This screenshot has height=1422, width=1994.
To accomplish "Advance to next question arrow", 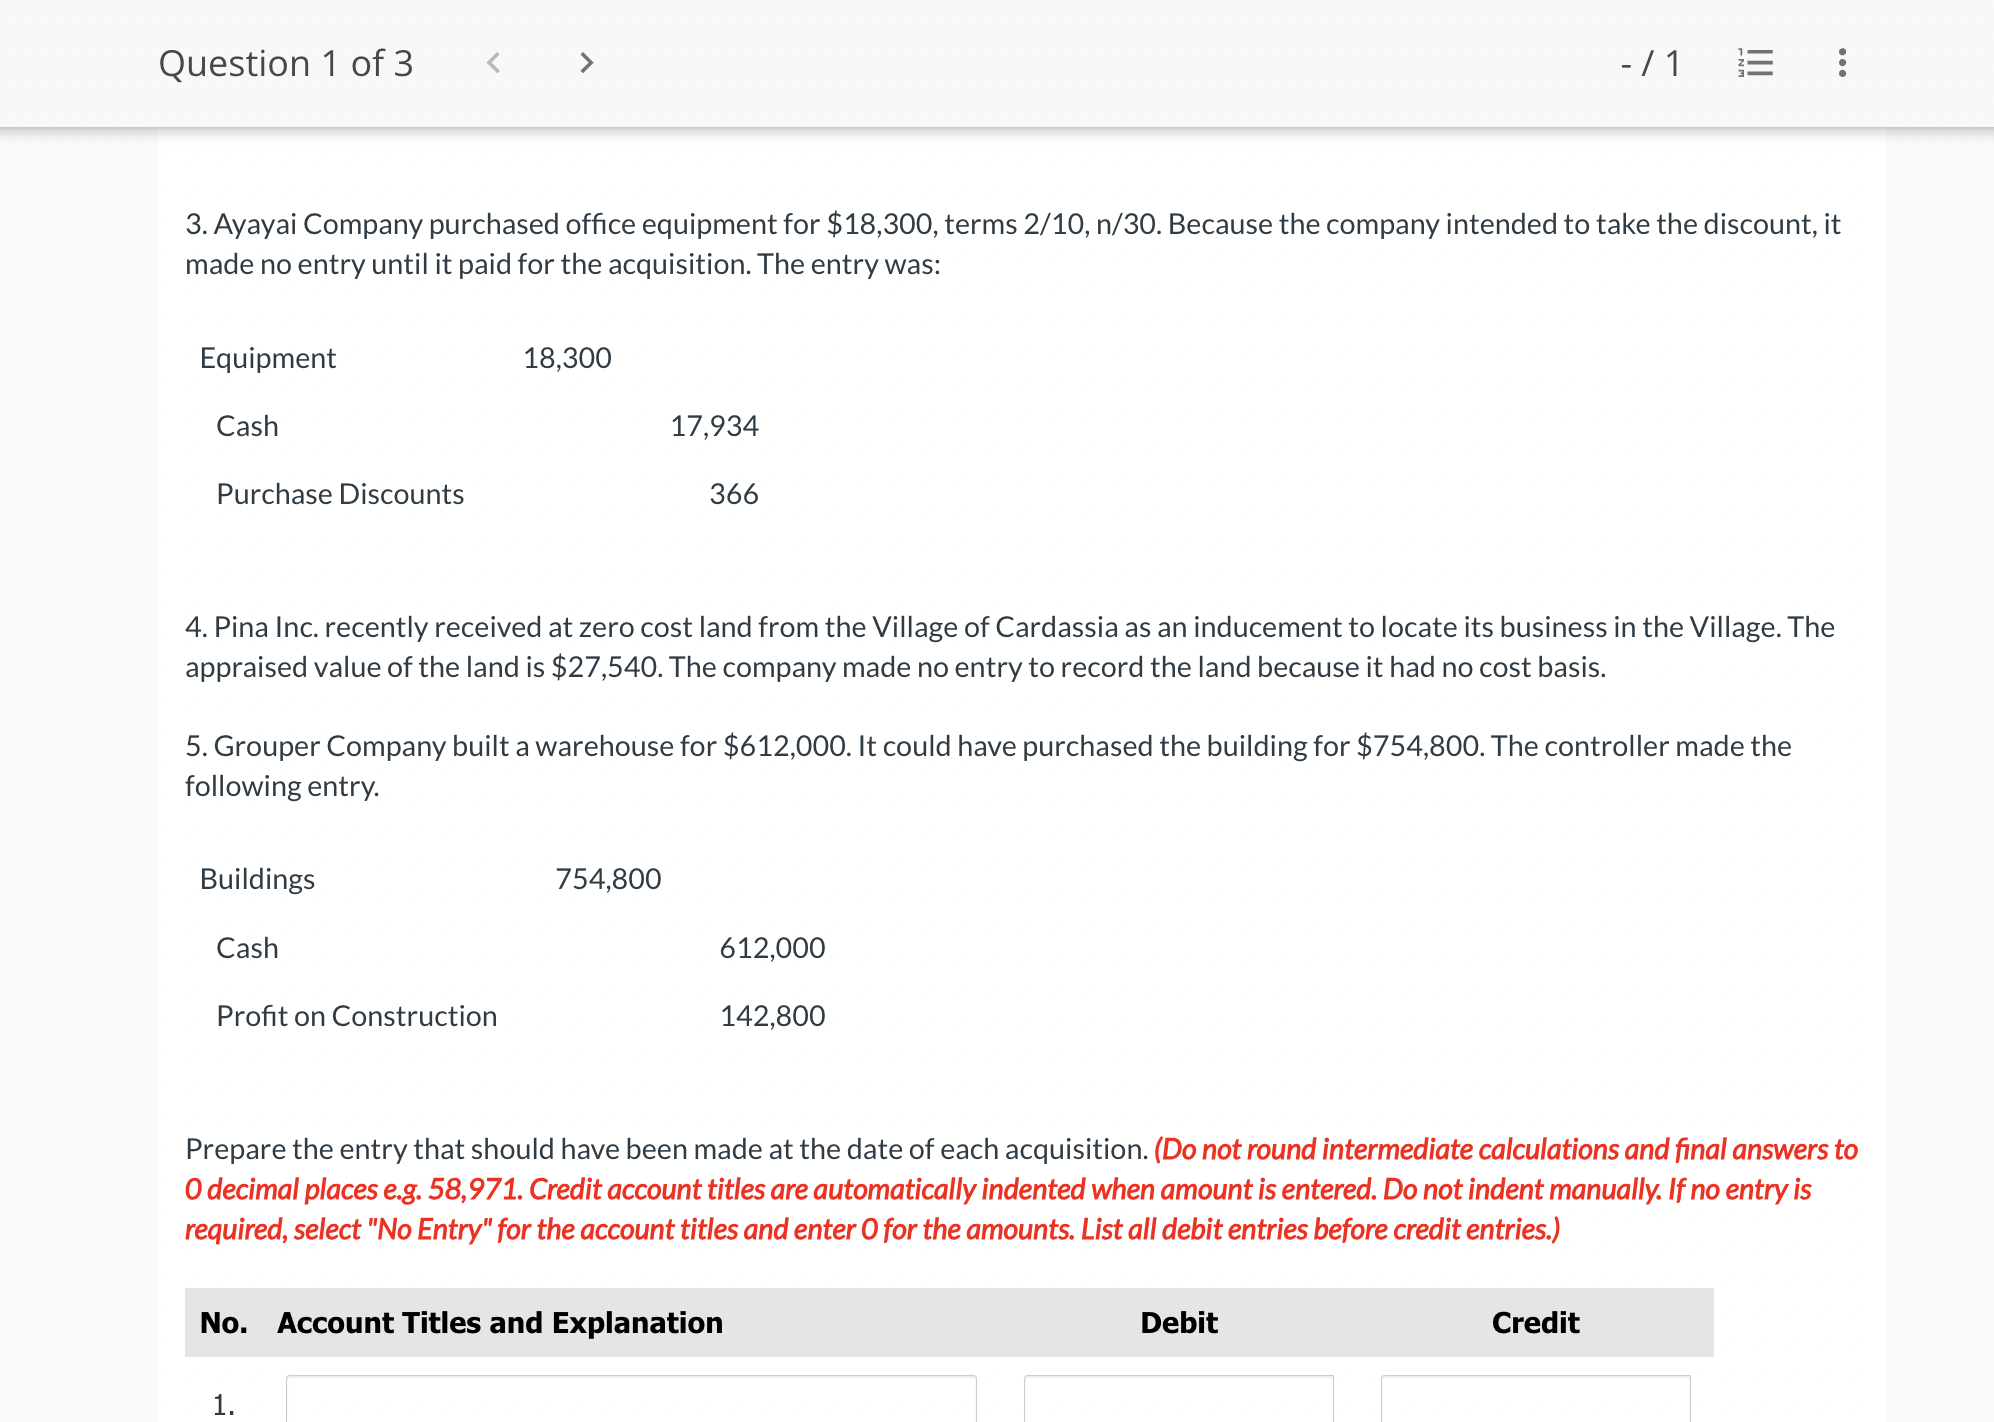I will click(586, 63).
